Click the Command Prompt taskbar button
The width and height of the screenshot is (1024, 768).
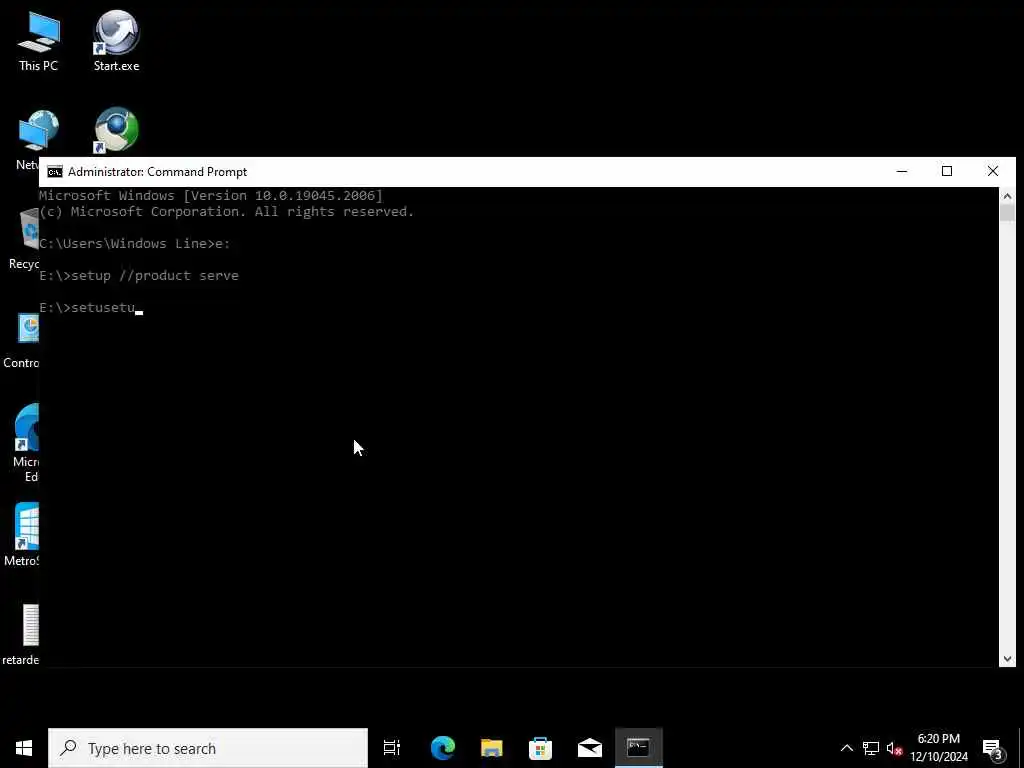(638, 748)
